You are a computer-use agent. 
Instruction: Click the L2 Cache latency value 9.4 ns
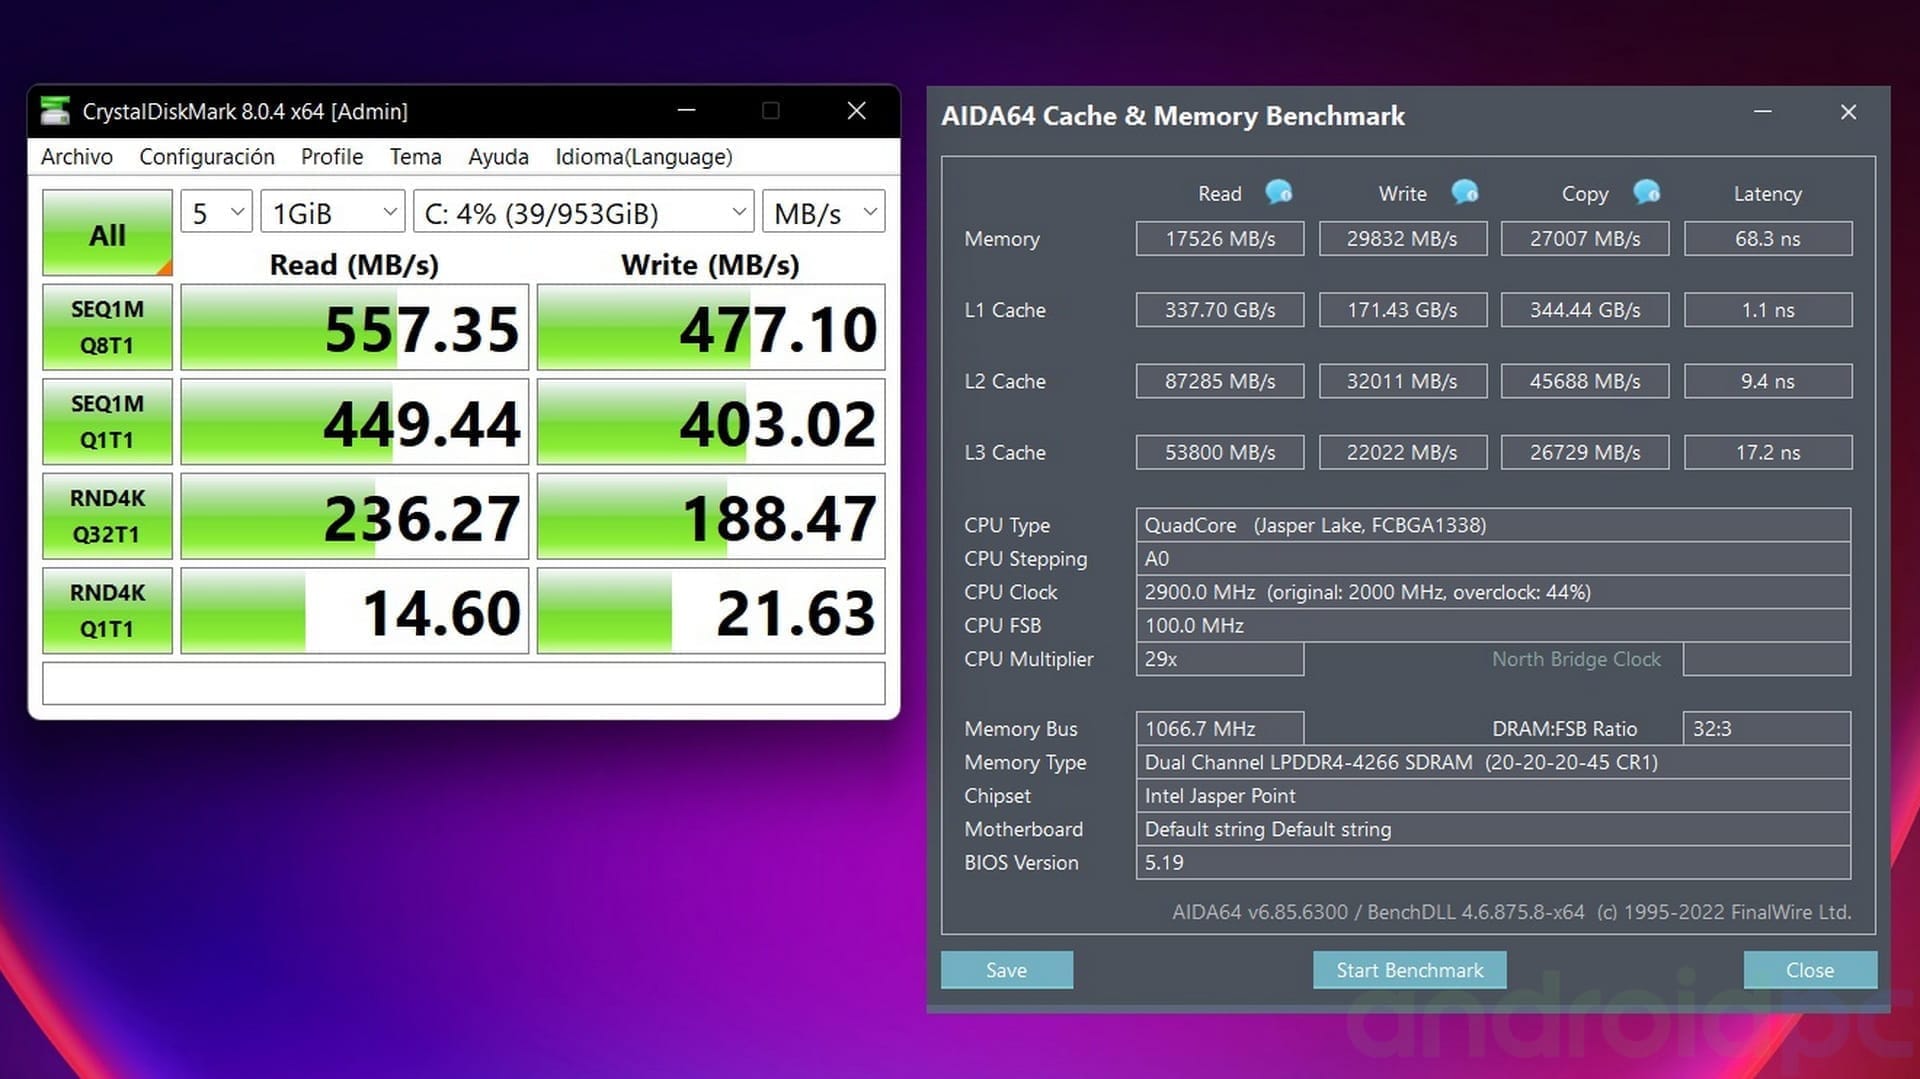pos(1768,381)
